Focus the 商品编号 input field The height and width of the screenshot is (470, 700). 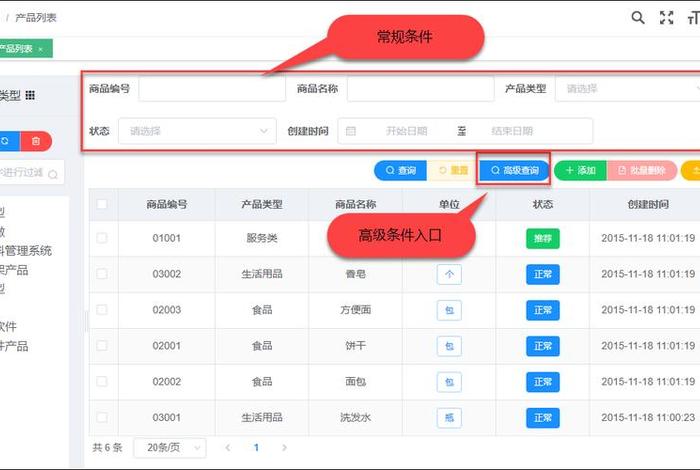click(x=212, y=89)
